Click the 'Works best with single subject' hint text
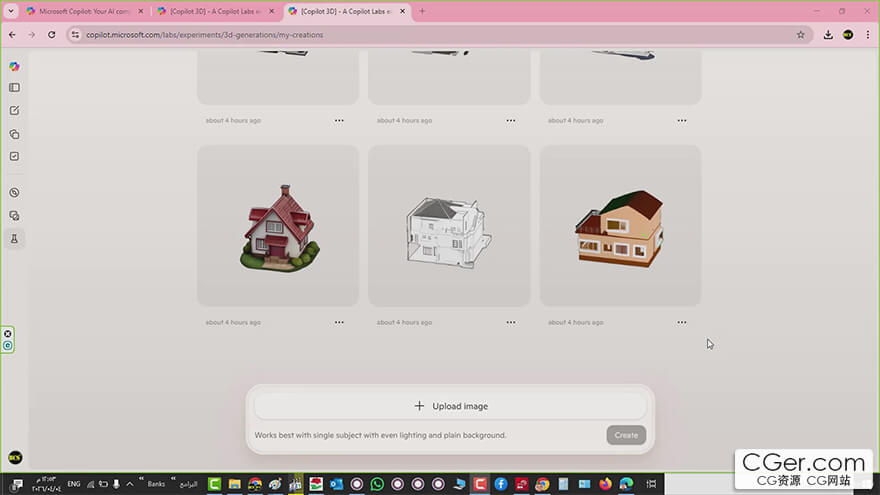The width and height of the screenshot is (880, 495). click(x=381, y=436)
